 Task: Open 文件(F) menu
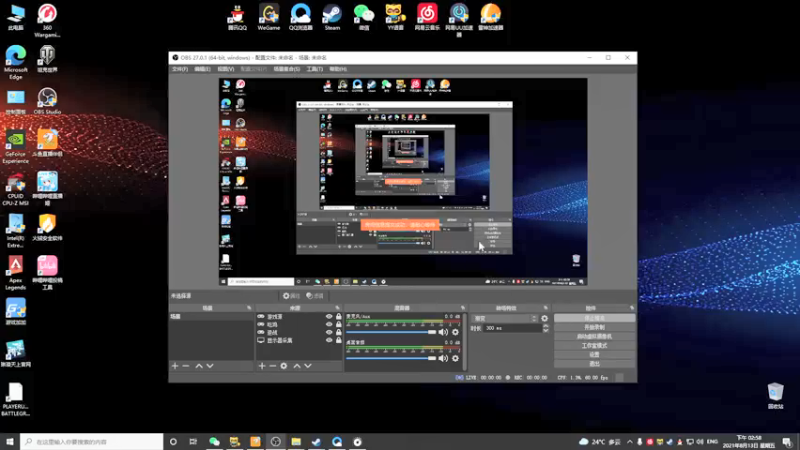point(180,69)
